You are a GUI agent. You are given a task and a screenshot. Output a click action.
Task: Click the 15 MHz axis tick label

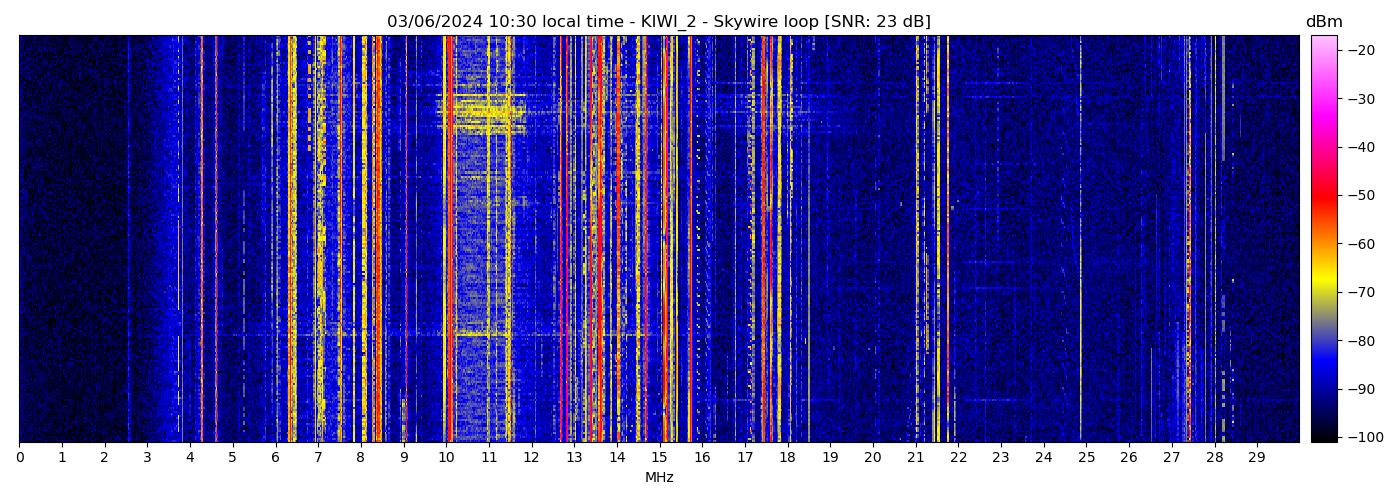click(x=659, y=457)
